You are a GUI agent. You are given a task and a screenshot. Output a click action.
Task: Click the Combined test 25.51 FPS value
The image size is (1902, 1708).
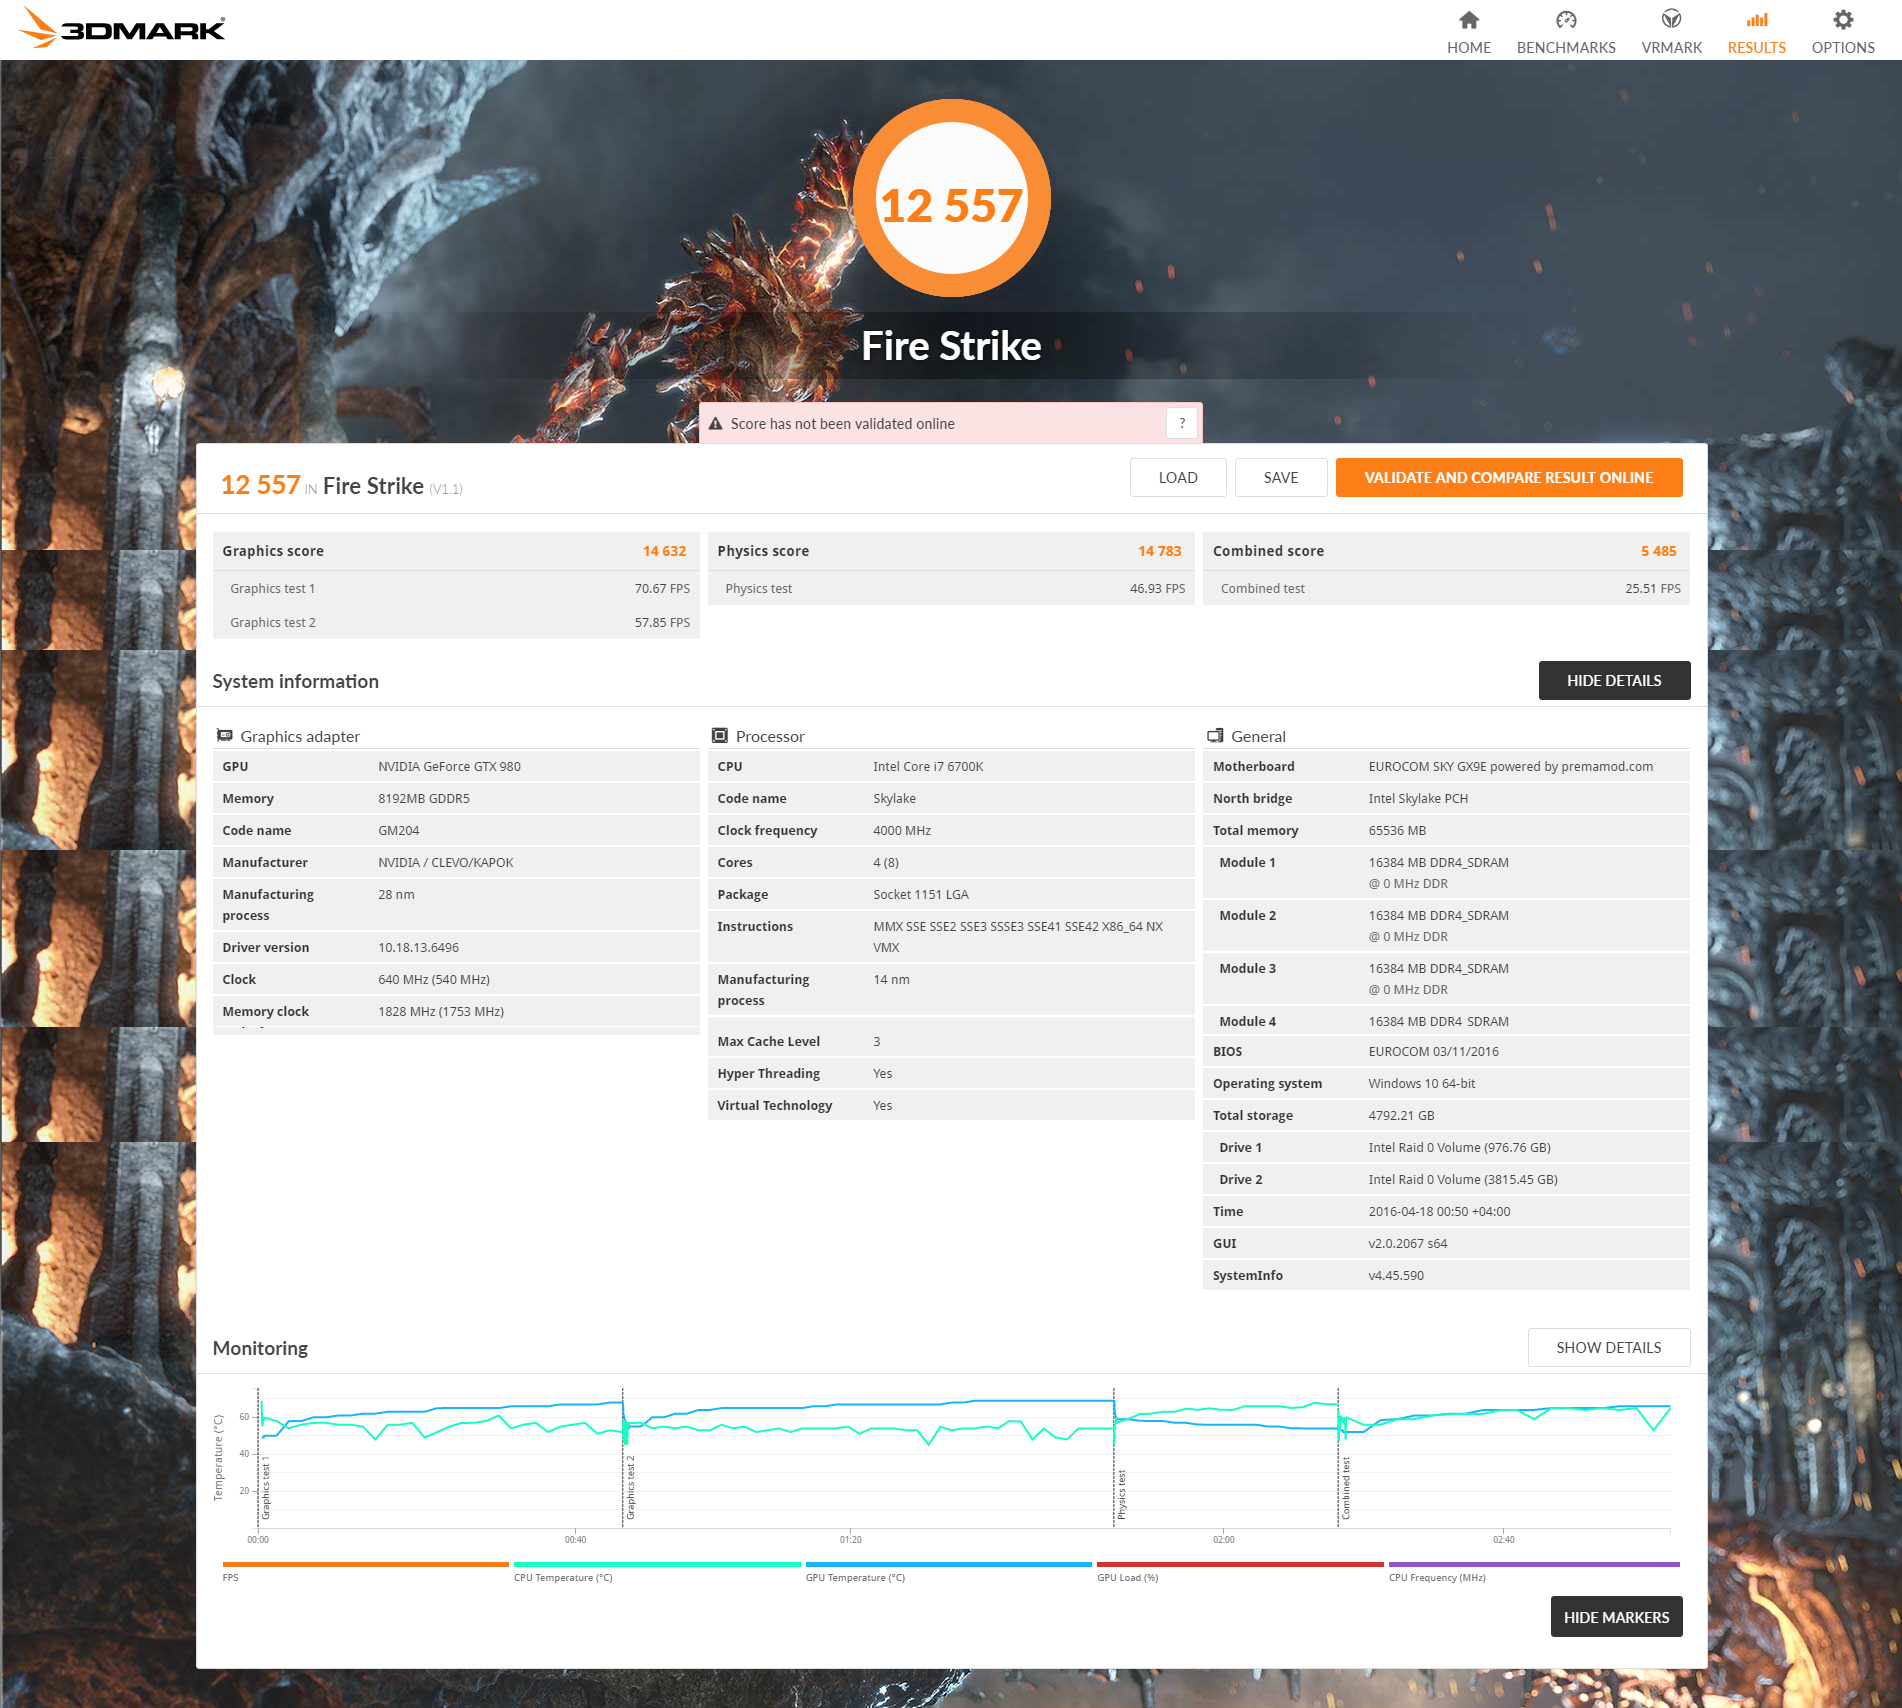point(1652,588)
